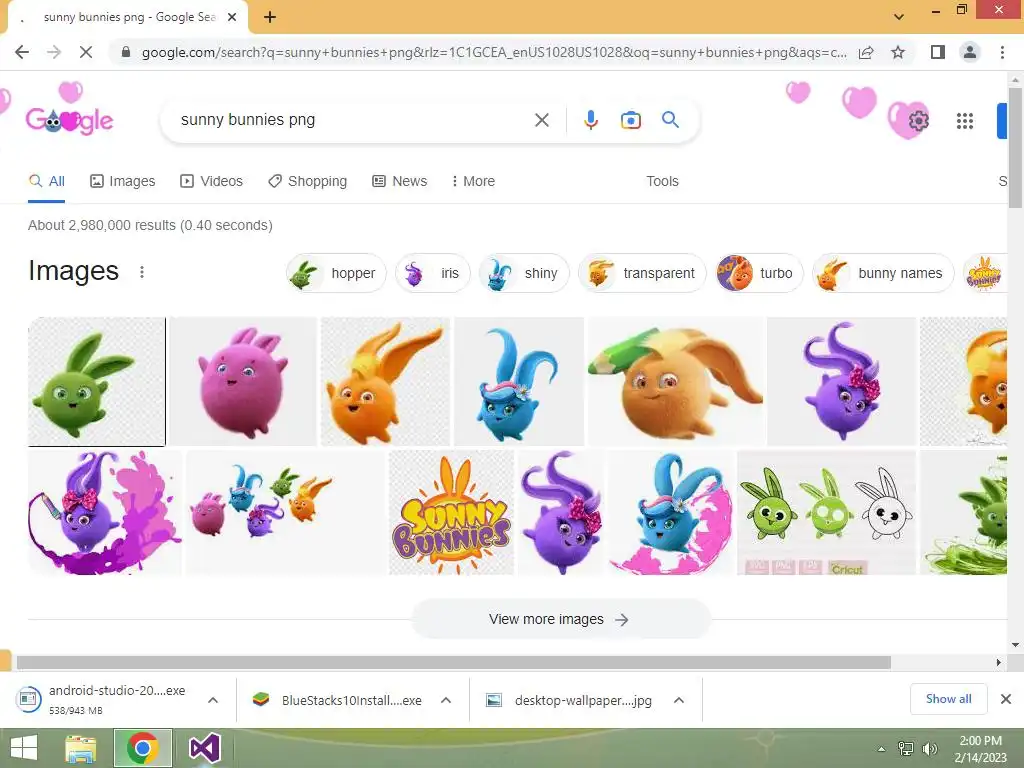This screenshot has height=768, width=1024.
Task: Filter images by transparent chip
Action: (642, 273)
